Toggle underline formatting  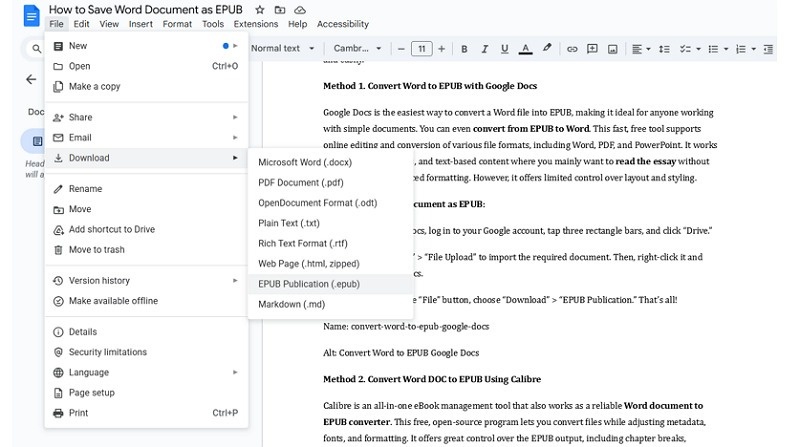pyautogui.click(x=505, y=49)
